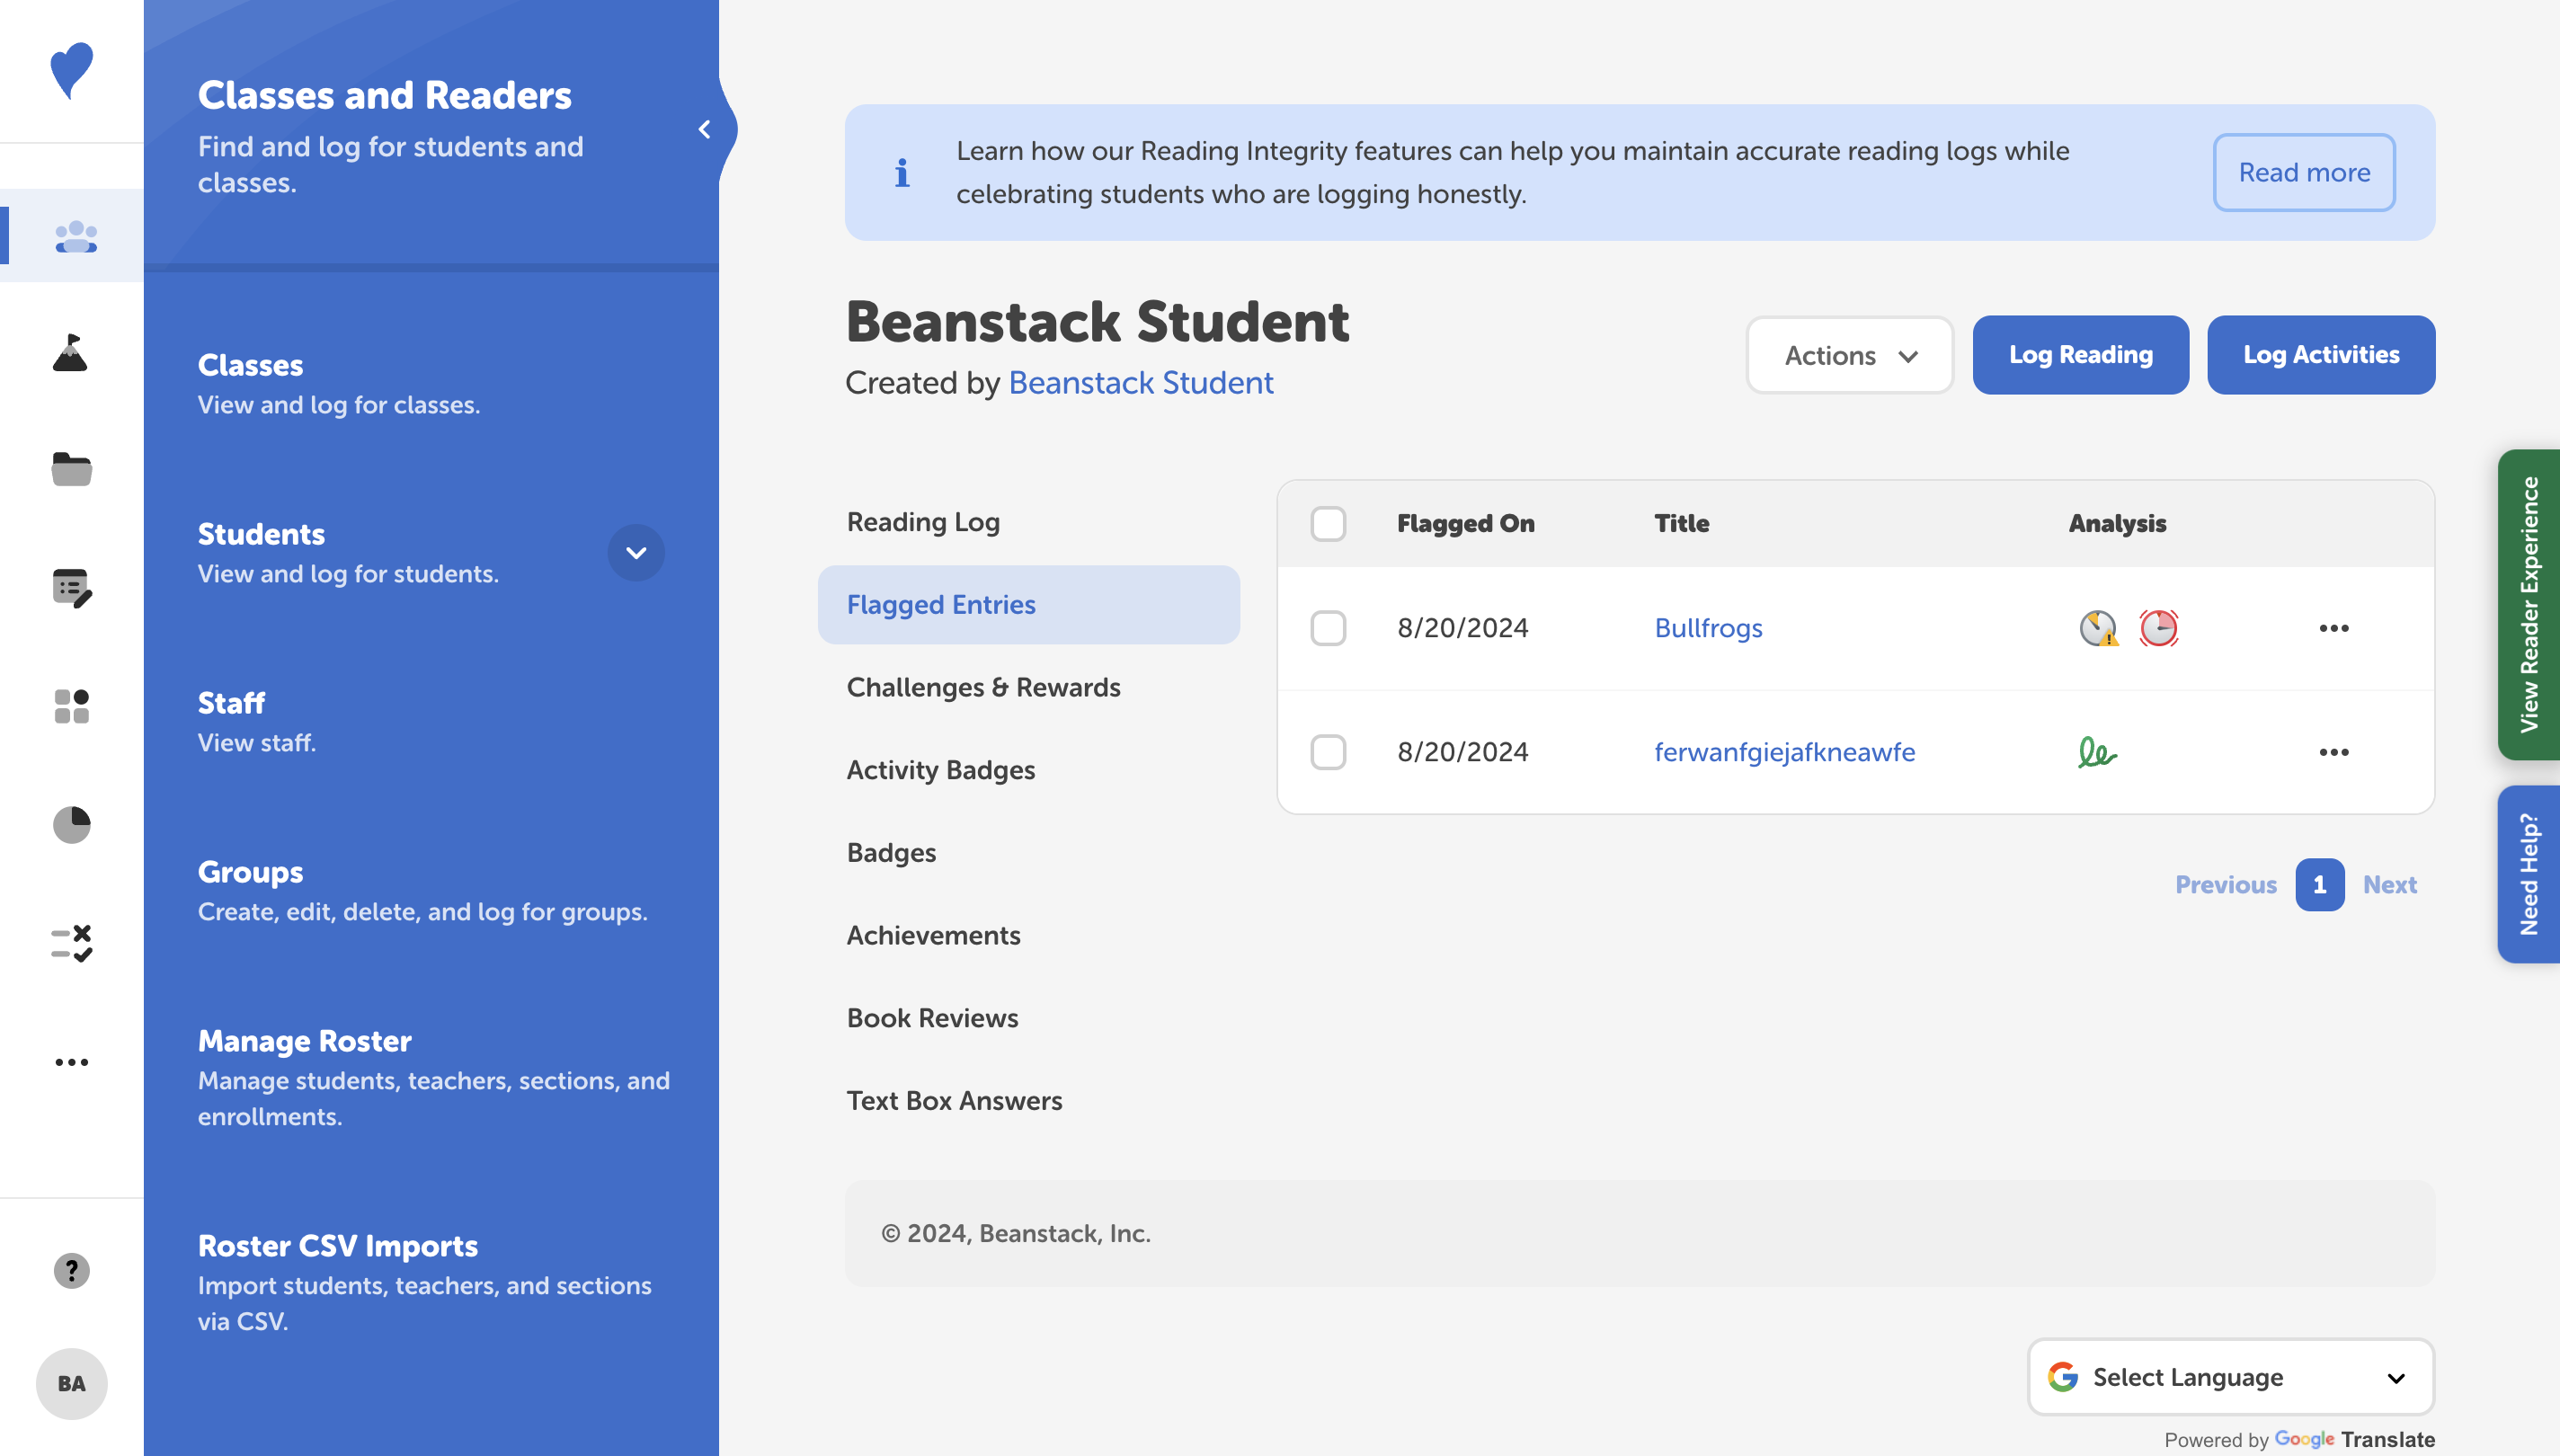The height and width of the screenshot is (1456, 2560).
Task: Open the Text Box Answers tab
Action: coord(954,1100)
